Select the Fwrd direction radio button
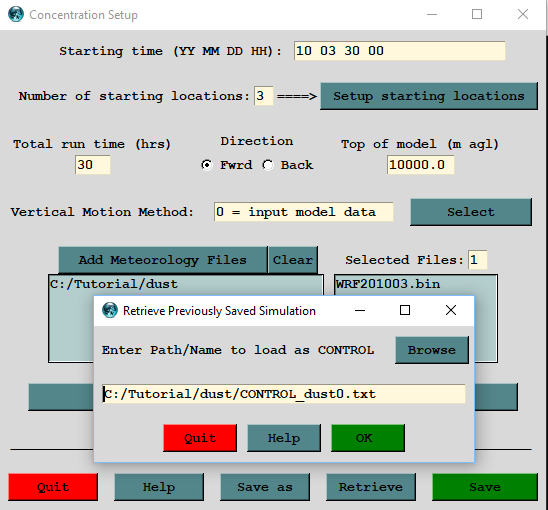 (x=207, y=165)
